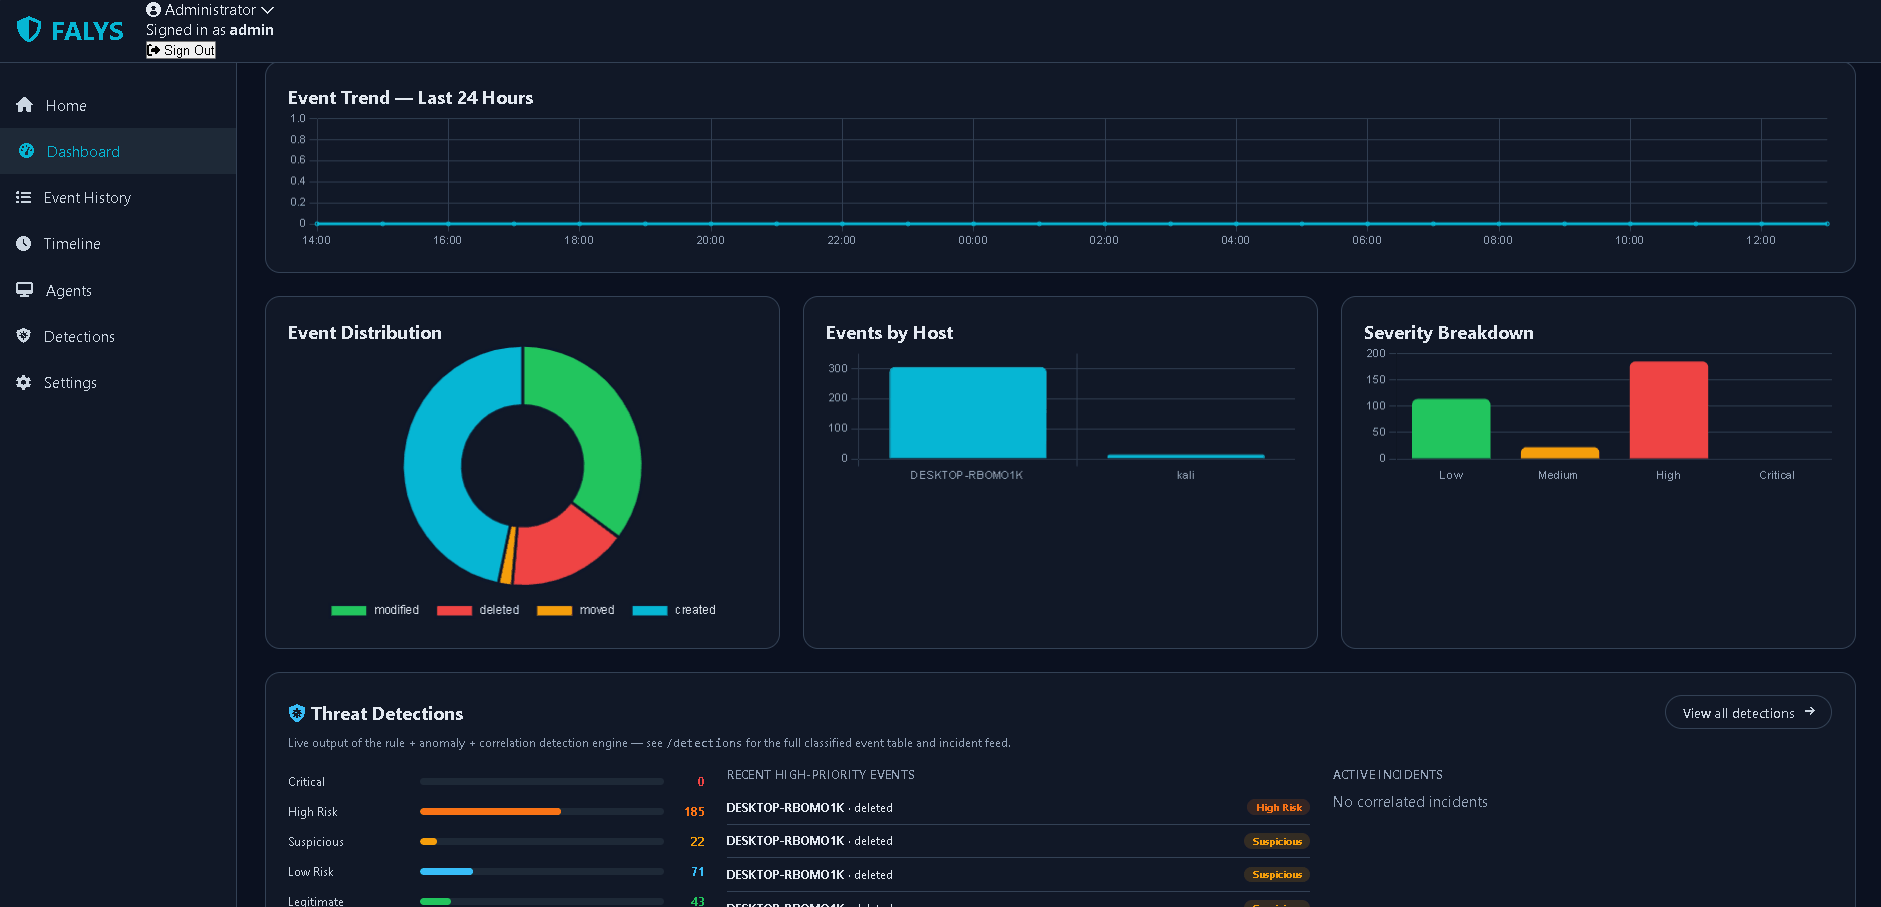Click the Low Risk blue progress bar
This screenshot has height=907, width=1881.
coord(446,871)
